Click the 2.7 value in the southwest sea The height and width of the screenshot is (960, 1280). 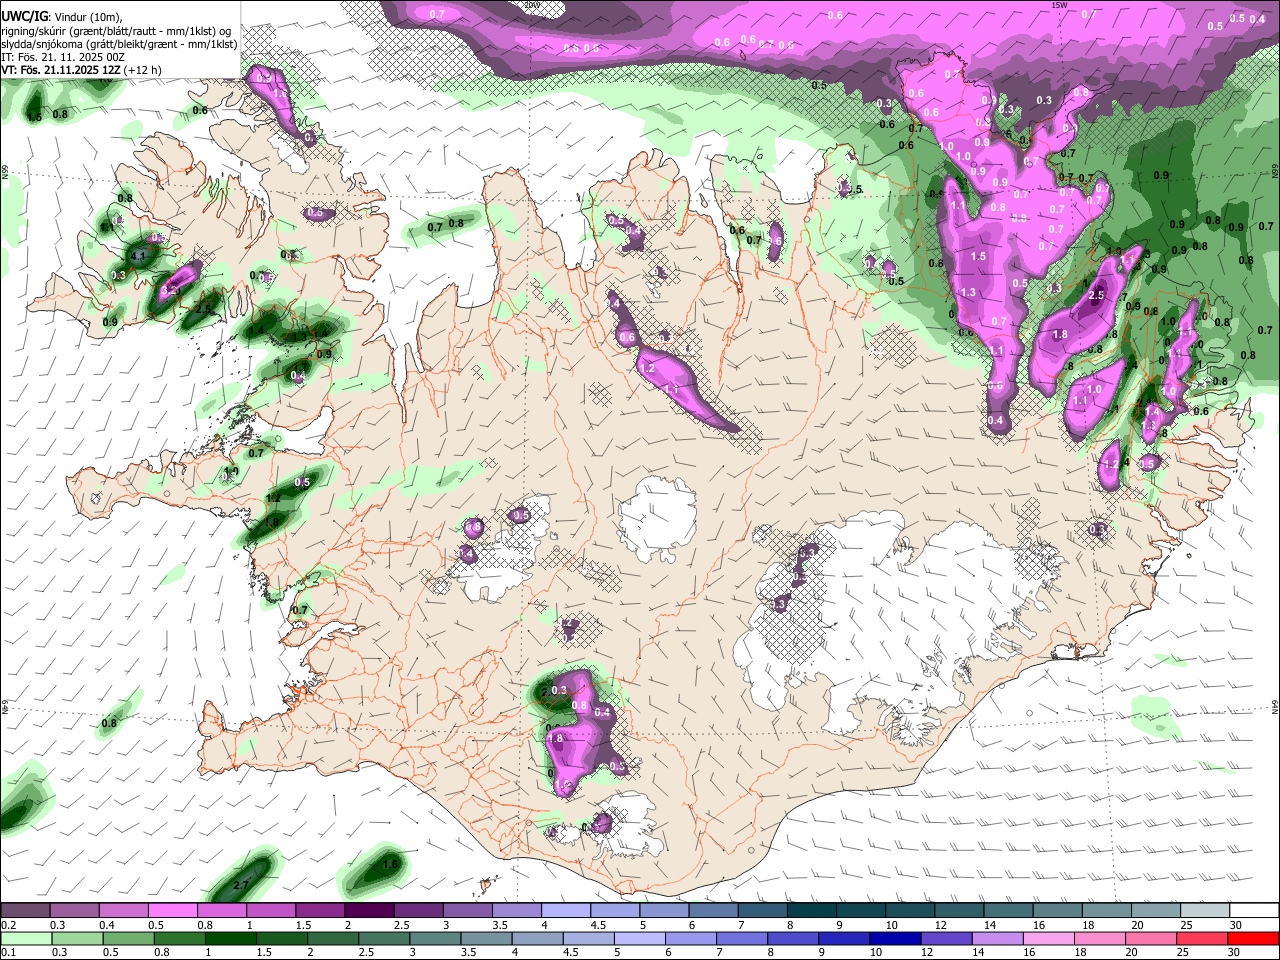pos(240,886)
